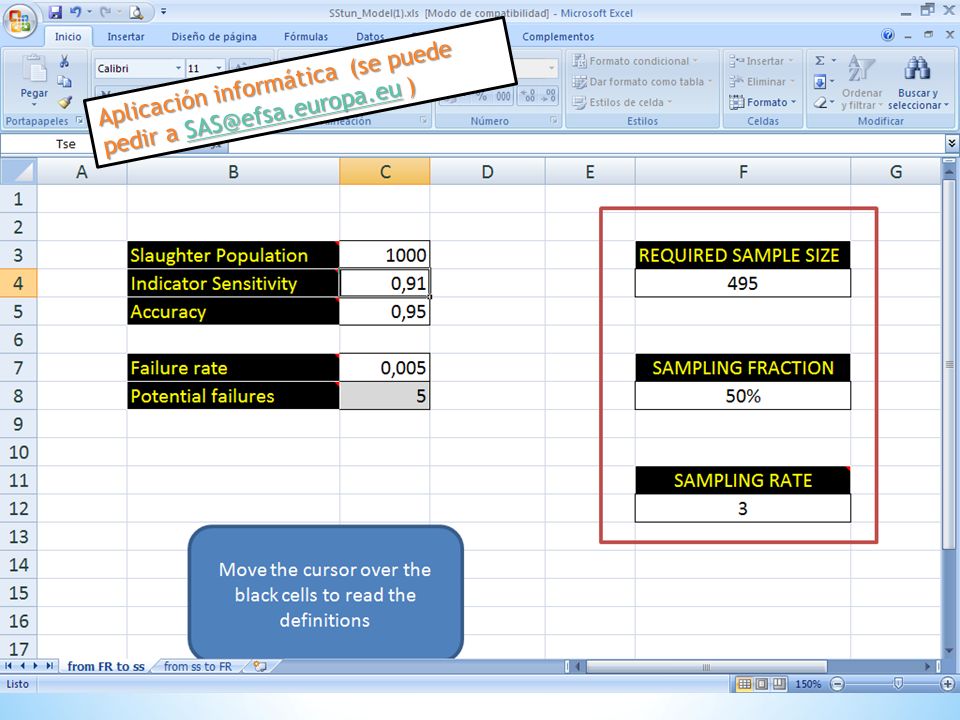Select the Format Painter brush icon
The width and height of the screenshot is (960, 720).
tap(65, 102)
